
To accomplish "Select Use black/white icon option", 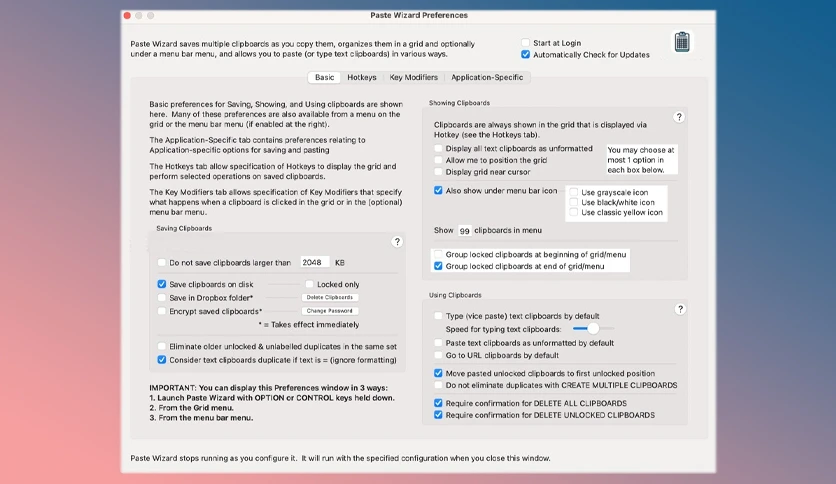I will 574,202.
